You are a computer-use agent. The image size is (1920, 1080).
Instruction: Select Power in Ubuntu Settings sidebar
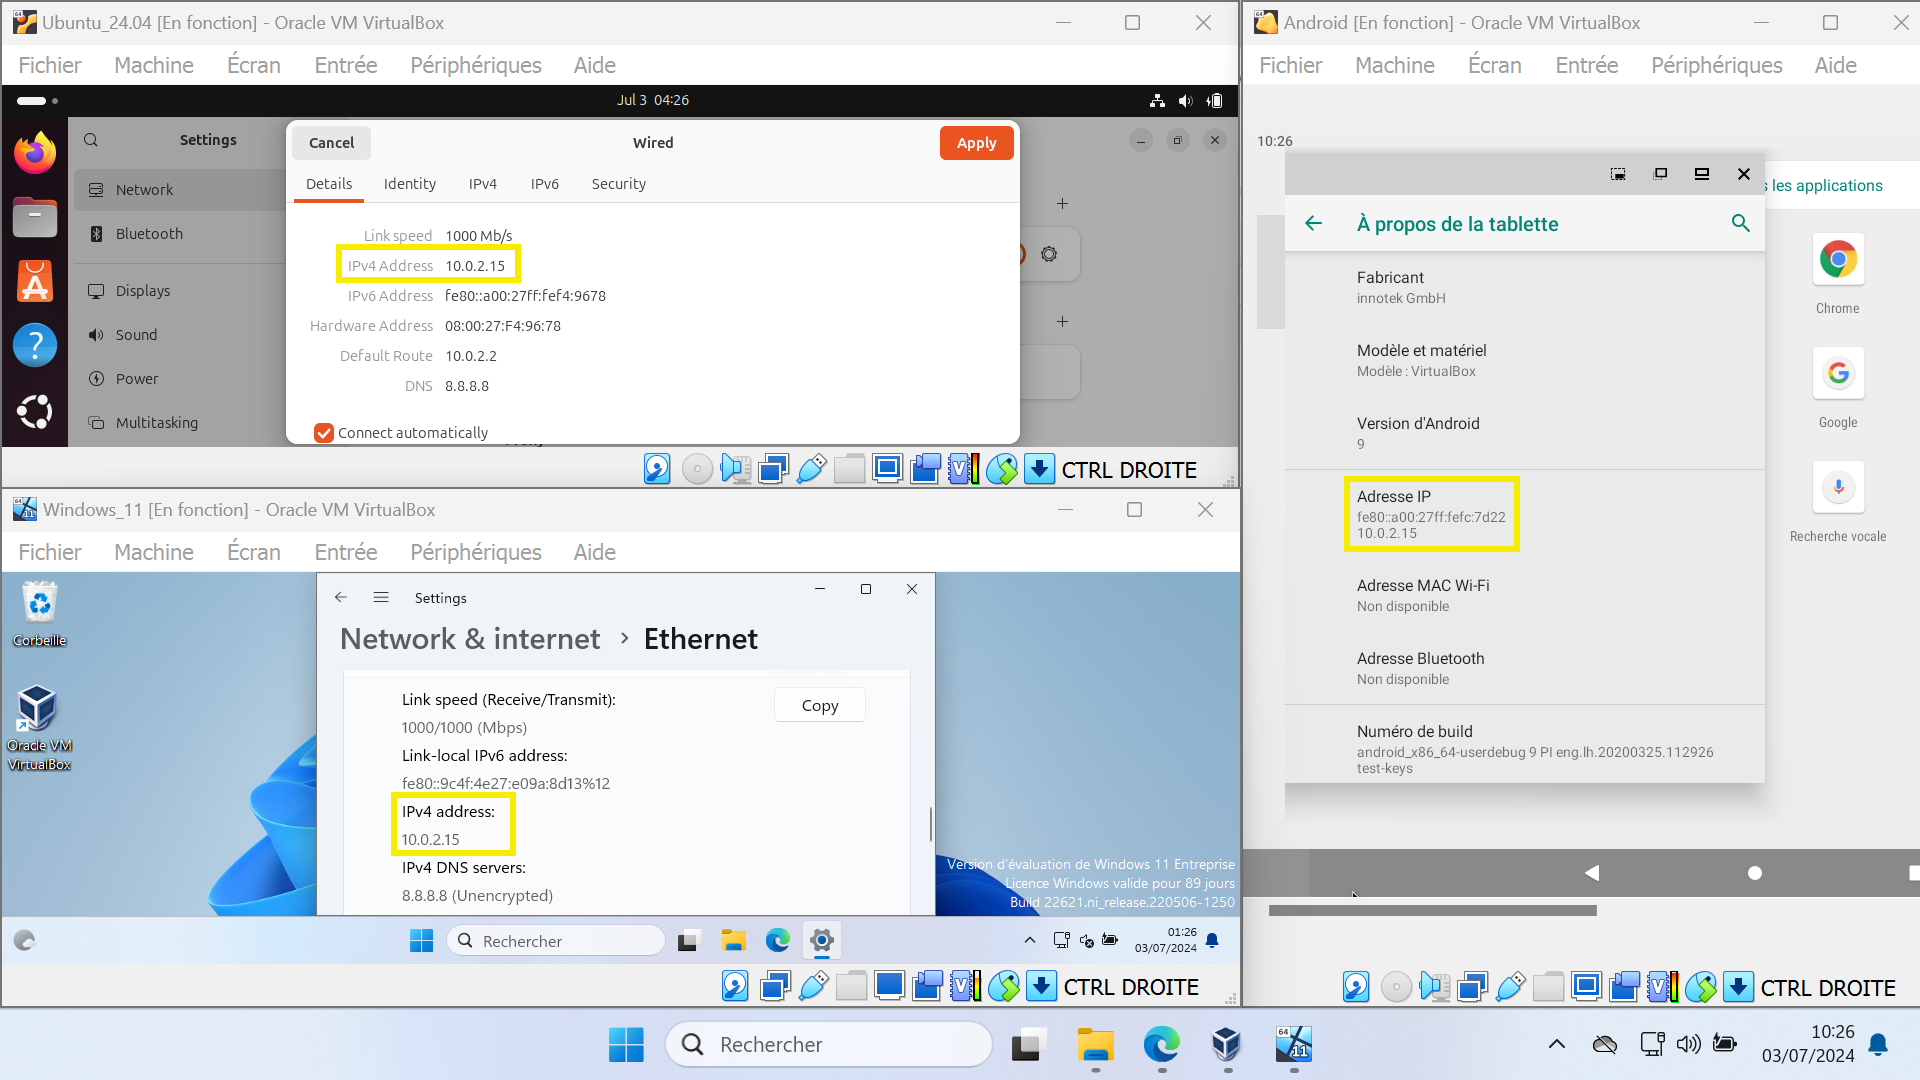tap(180, 379)
